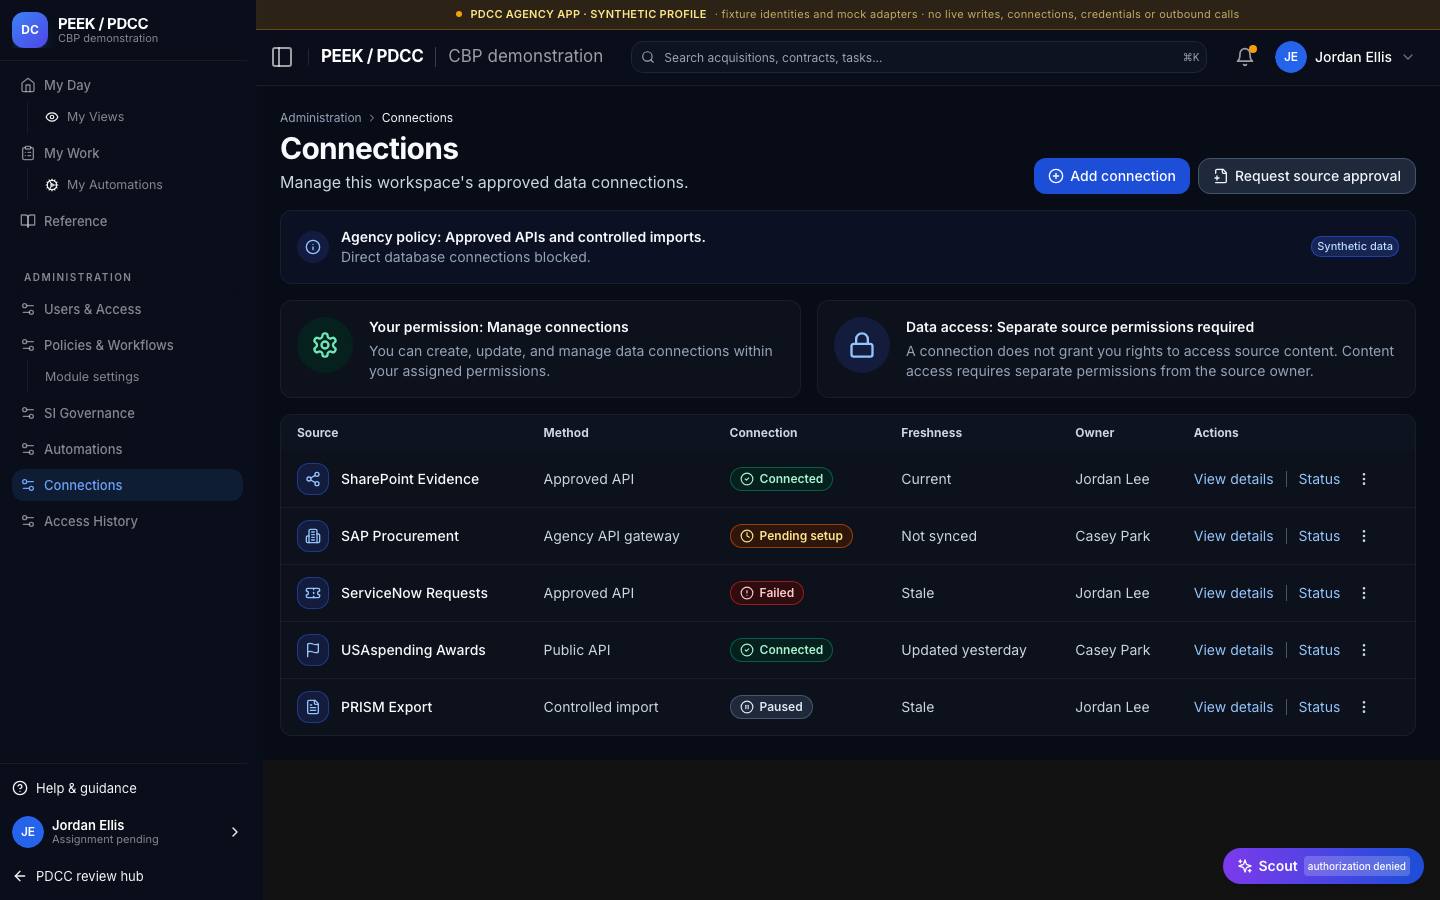The height and width of the screenshot is (900, 1440).
Task: Click the Add connection button
Action: [1112, 176]
